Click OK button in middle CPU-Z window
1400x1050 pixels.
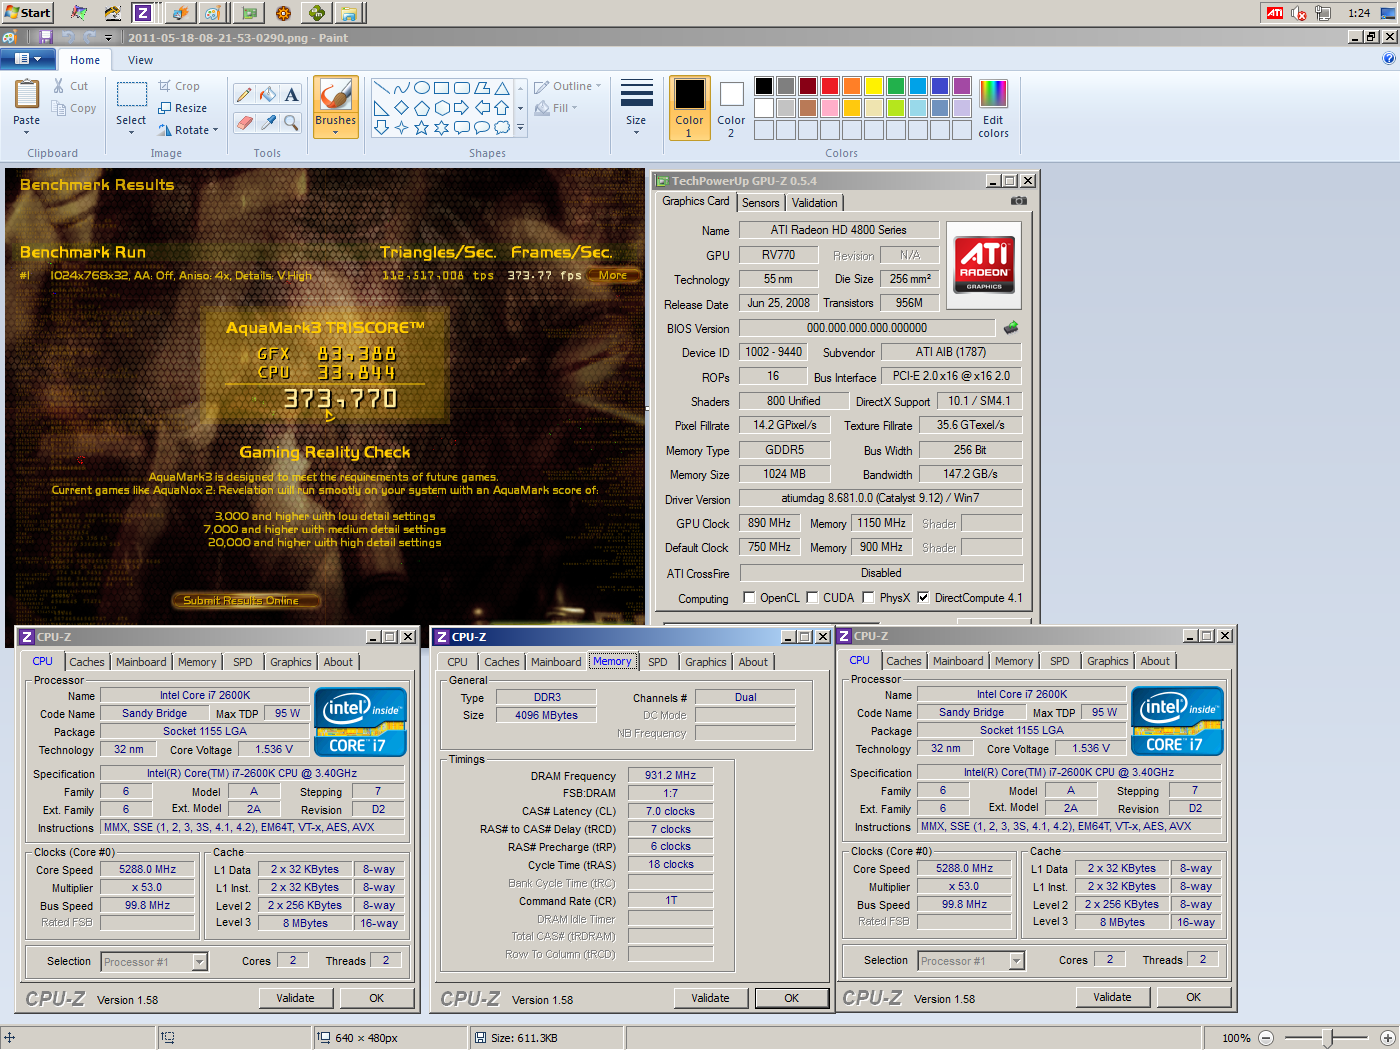791,998
